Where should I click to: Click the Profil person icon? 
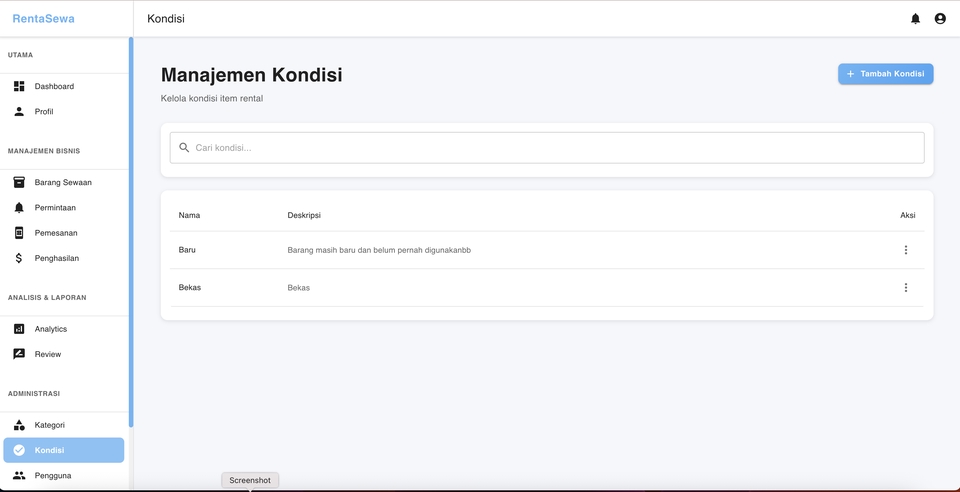(19, 111)
